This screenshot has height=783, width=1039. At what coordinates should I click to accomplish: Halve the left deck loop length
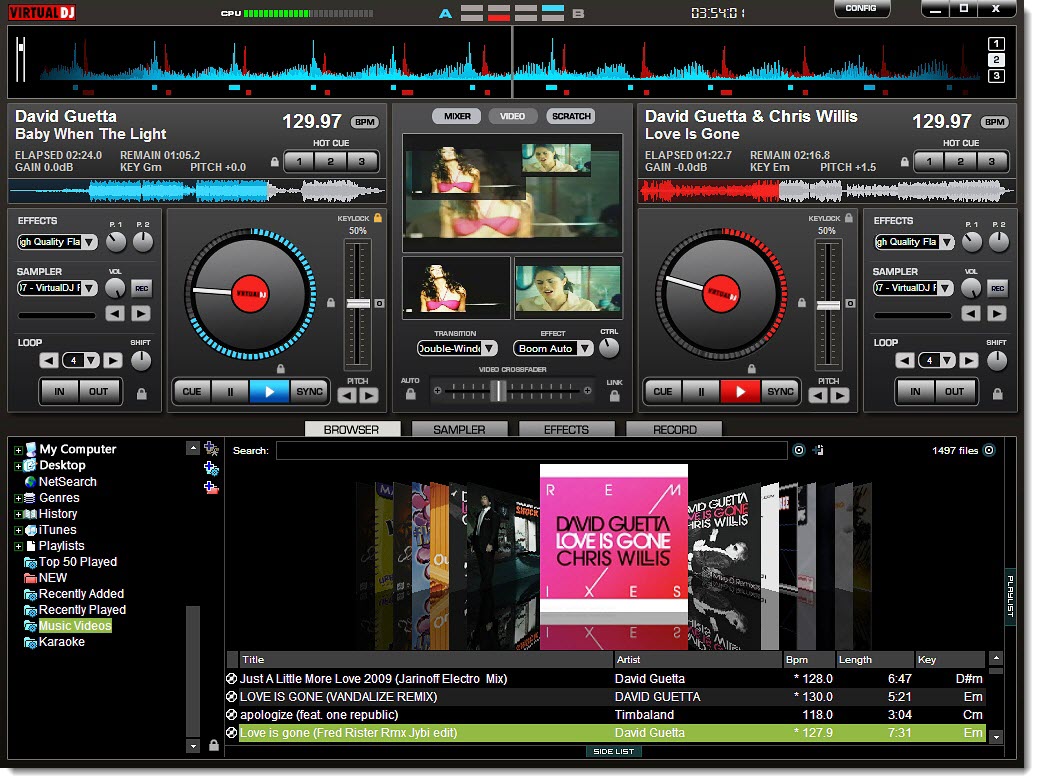pyautogui.click(x=48, y=361)
